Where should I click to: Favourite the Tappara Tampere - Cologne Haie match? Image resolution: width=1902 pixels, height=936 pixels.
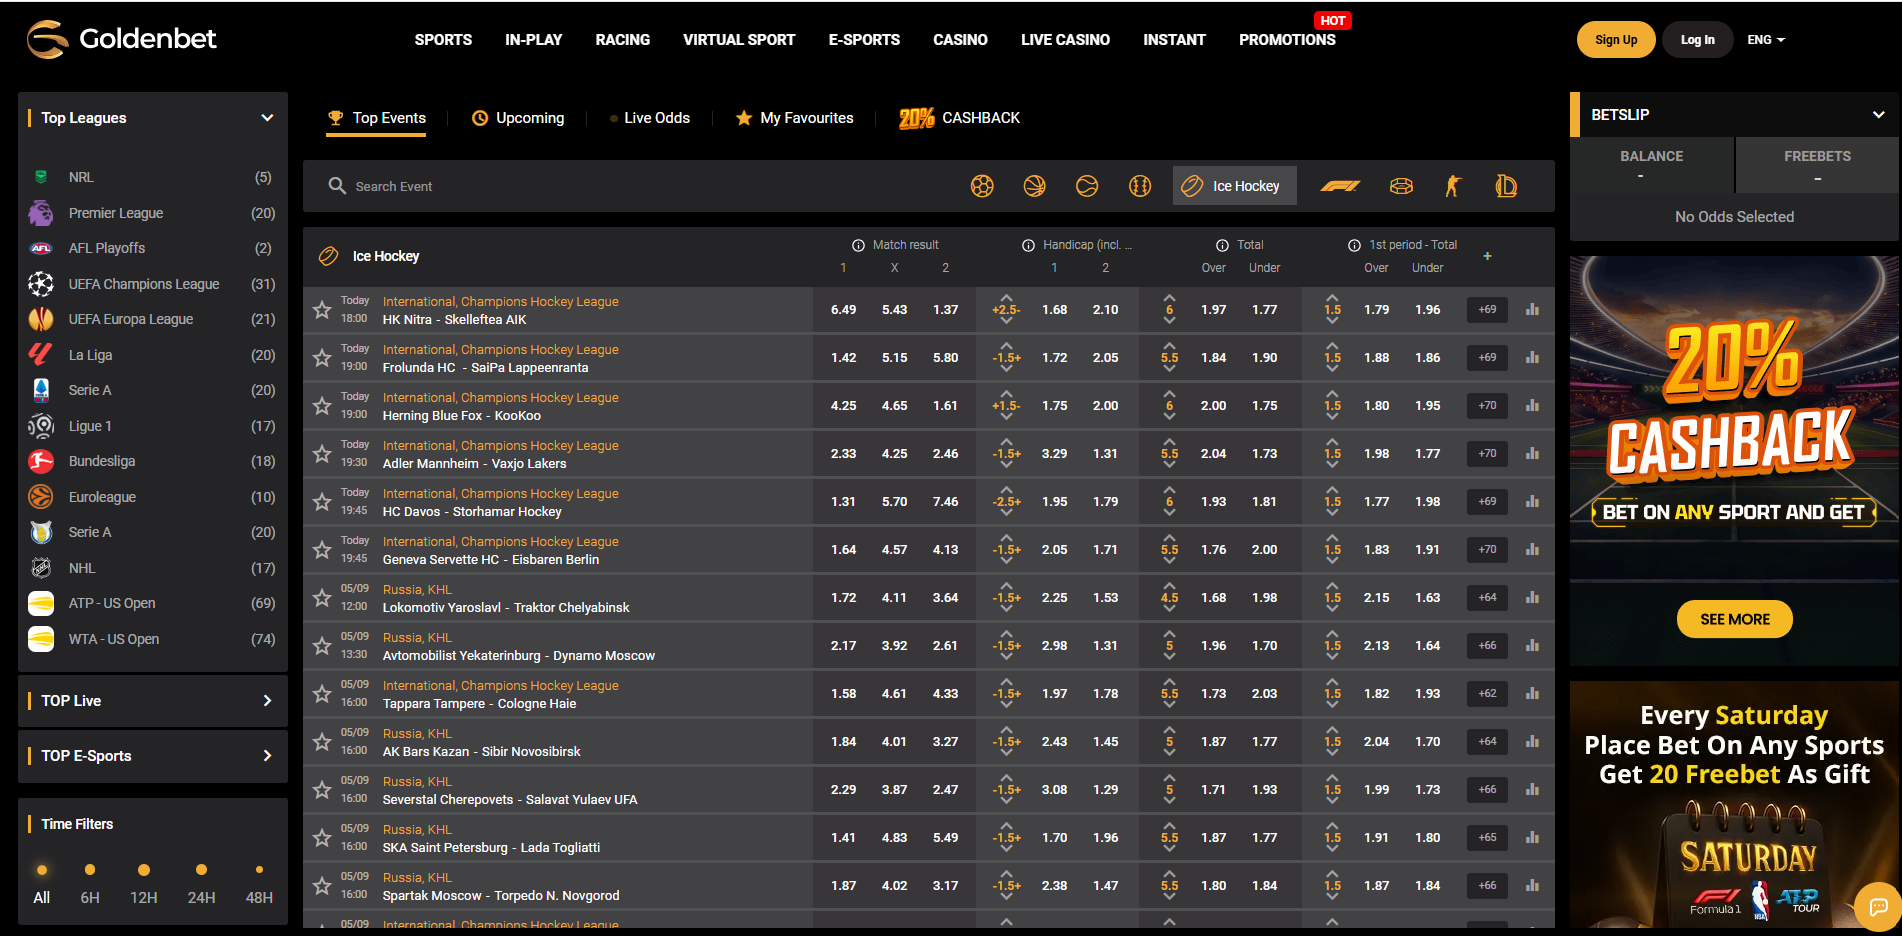[322, 694]
